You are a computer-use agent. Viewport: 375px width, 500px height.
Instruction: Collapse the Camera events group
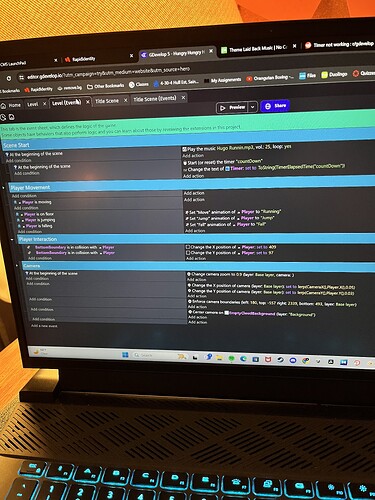pyautogui.click(x=17, y=266)
